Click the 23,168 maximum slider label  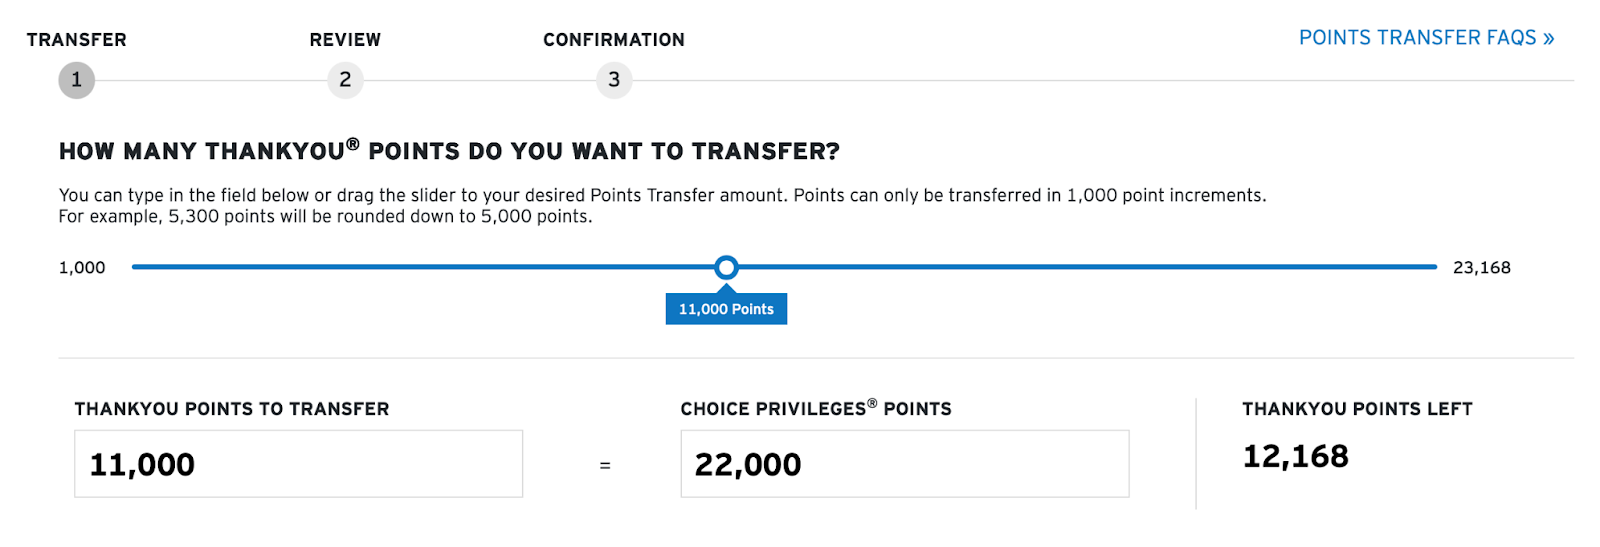pyautogui.click(x=1481, y=268)
